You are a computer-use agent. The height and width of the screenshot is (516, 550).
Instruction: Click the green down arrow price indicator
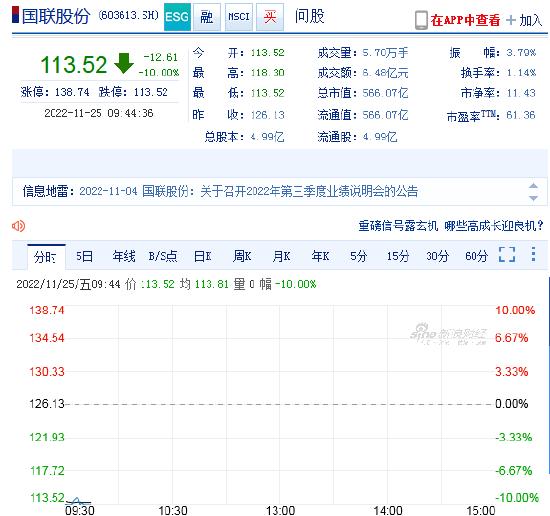point(124,63)
